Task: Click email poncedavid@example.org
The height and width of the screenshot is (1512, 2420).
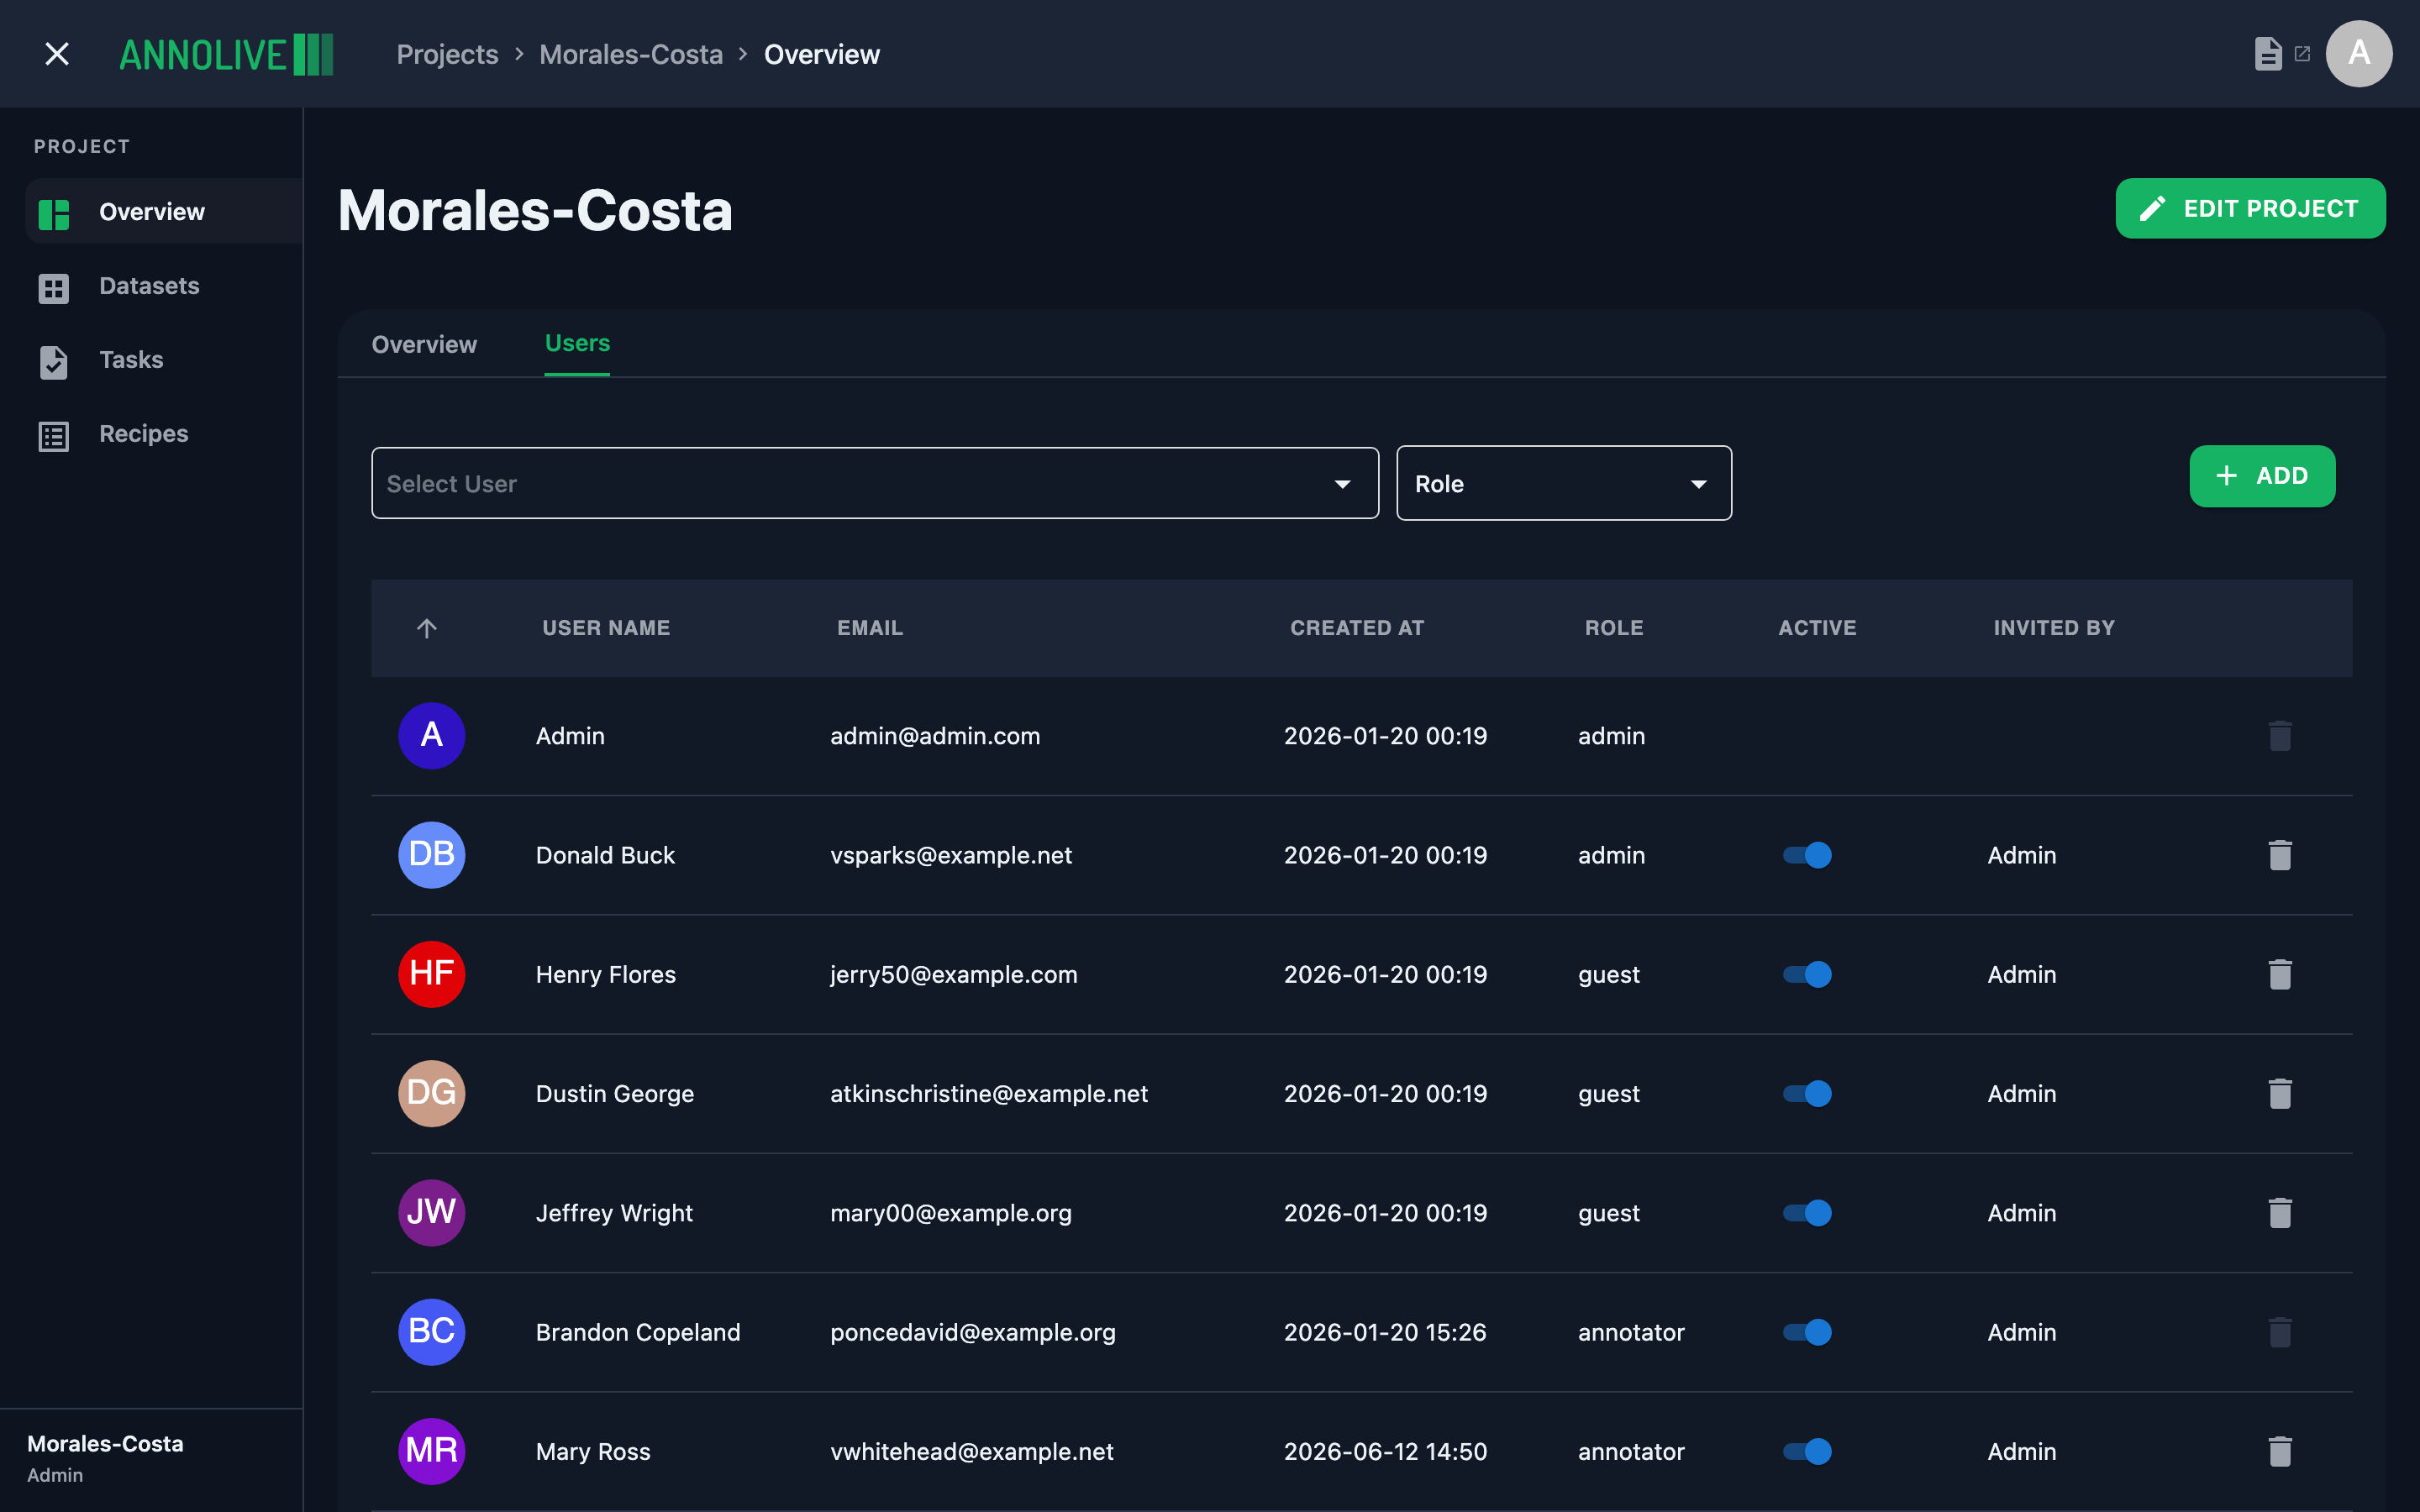Action: tap(973, 1332)
